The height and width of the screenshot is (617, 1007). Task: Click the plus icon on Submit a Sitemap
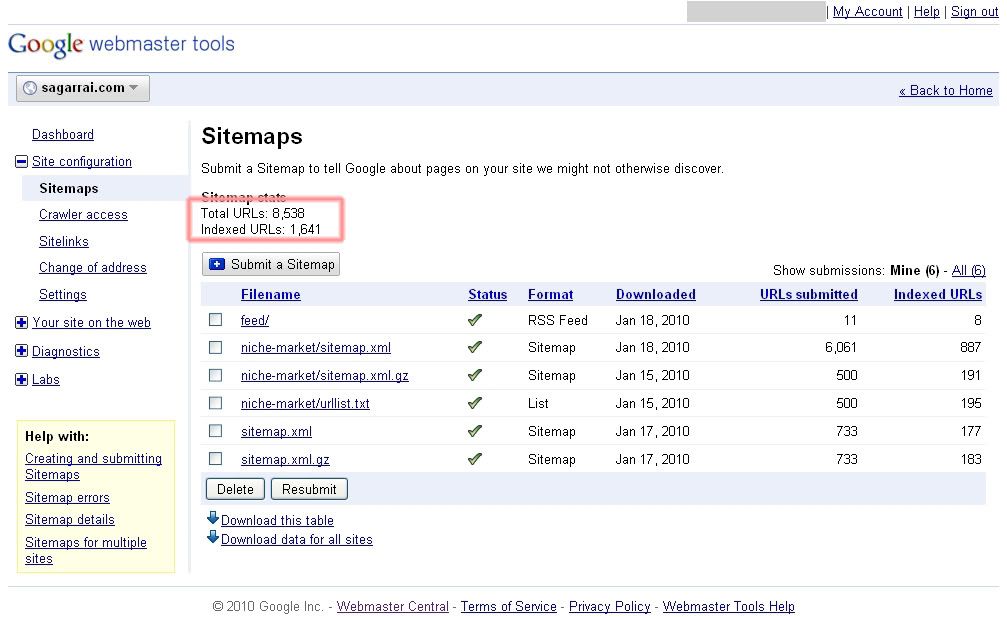(218, 264)
